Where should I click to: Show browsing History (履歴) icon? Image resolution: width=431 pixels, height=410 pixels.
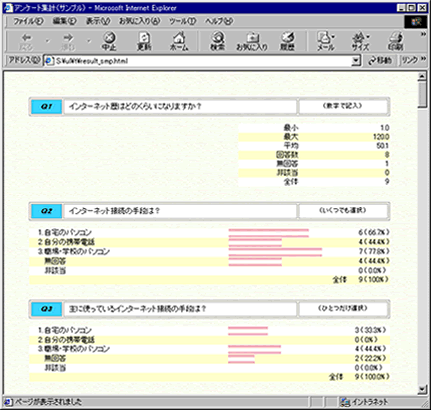(288, 41)
